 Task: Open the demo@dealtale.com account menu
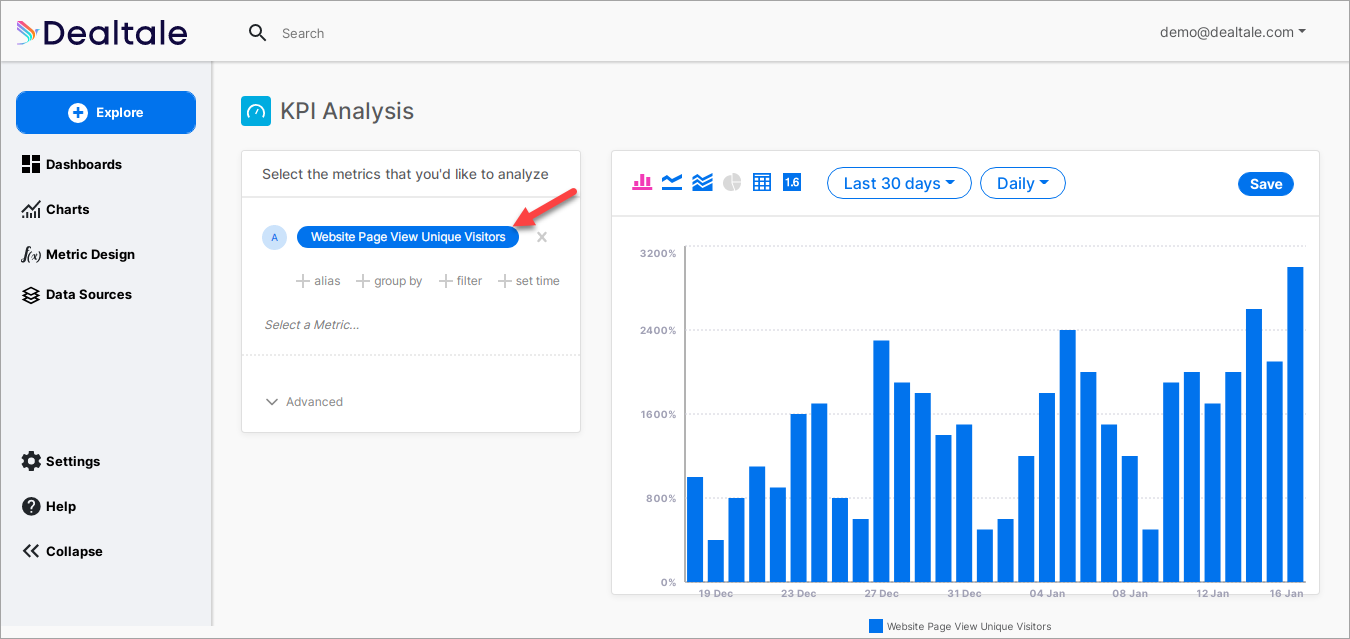[x=1232, y=32]
